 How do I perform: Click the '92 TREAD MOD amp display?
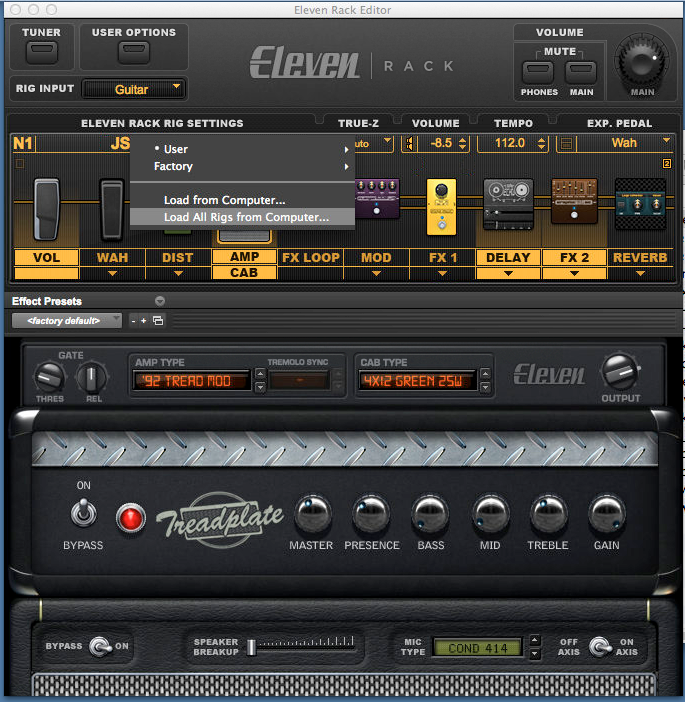coord(192,381)
